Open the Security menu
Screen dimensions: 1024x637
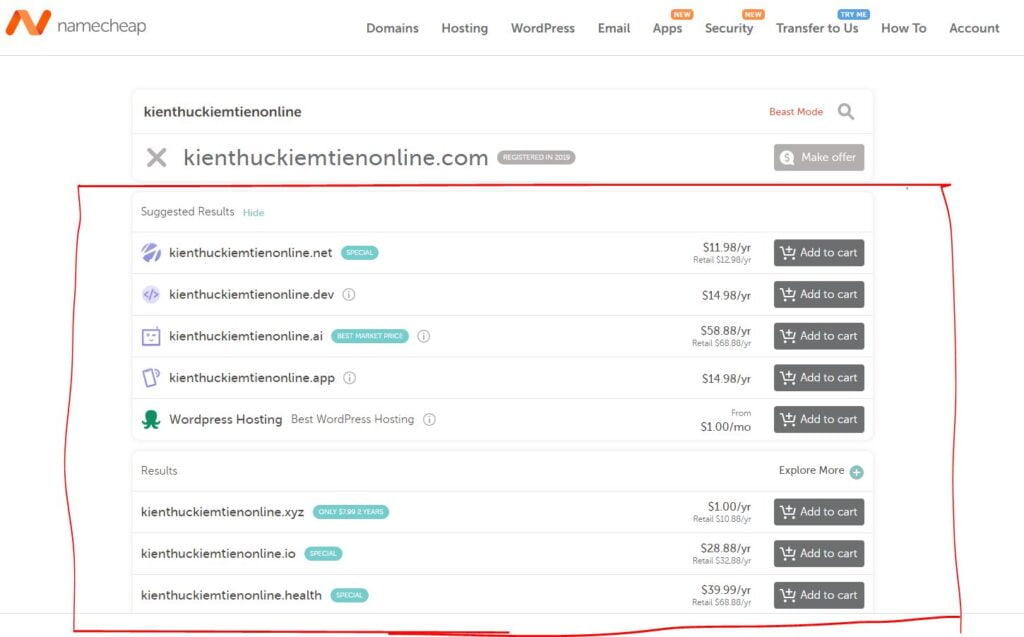pos(729,28)
